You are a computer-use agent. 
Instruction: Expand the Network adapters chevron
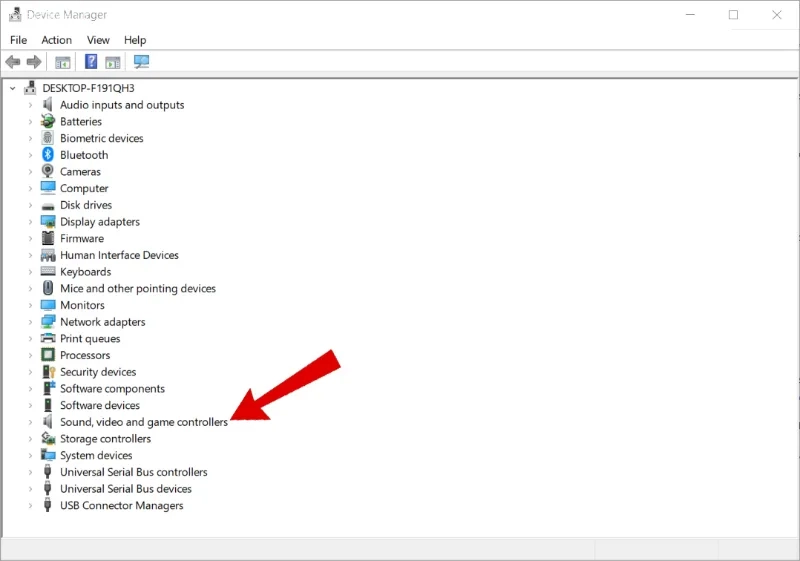[x=30, y=322]
